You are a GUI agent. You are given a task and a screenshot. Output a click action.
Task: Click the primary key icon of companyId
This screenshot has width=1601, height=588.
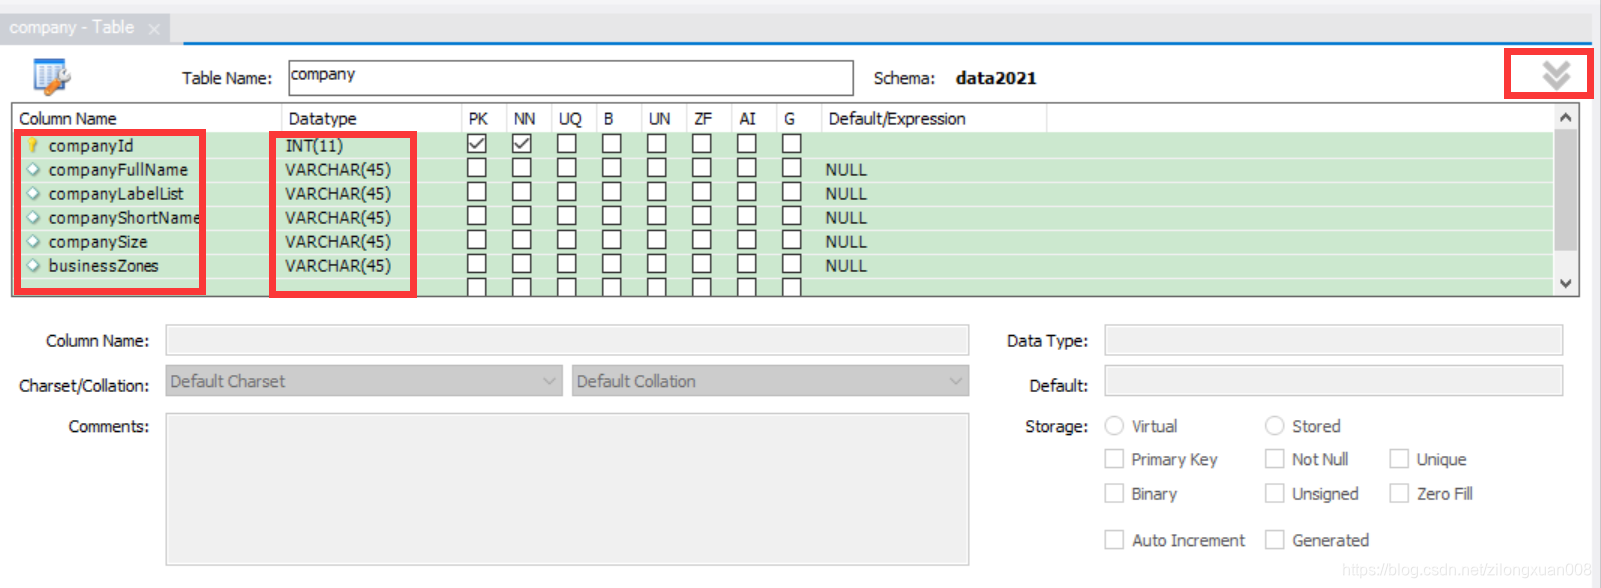pos(32,145)
